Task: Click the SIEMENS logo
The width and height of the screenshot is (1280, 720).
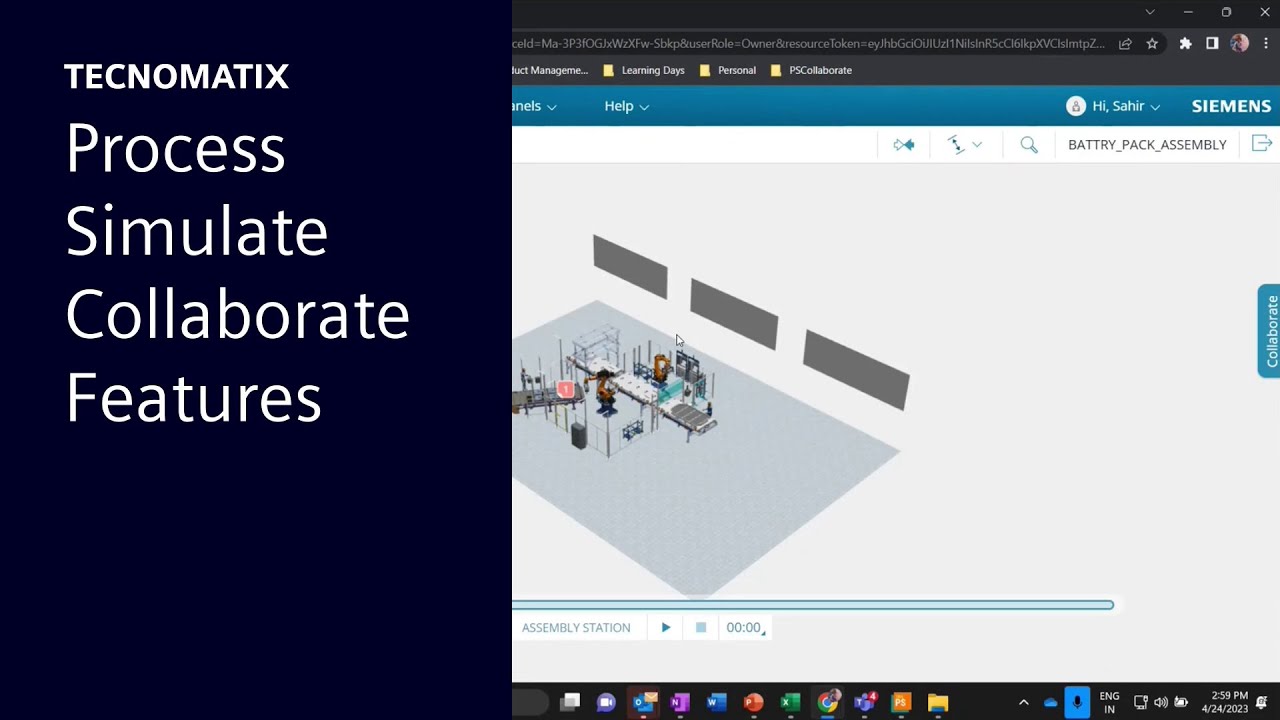Action: 1231,106
